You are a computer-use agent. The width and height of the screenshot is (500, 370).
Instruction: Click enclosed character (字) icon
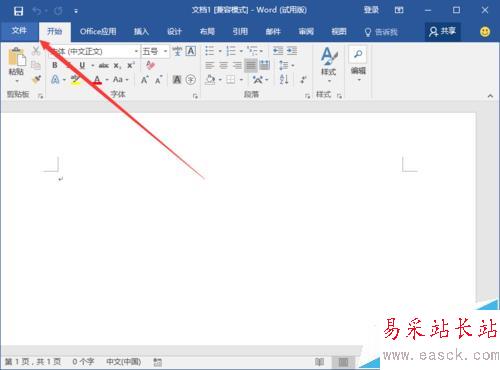point(191,80)
